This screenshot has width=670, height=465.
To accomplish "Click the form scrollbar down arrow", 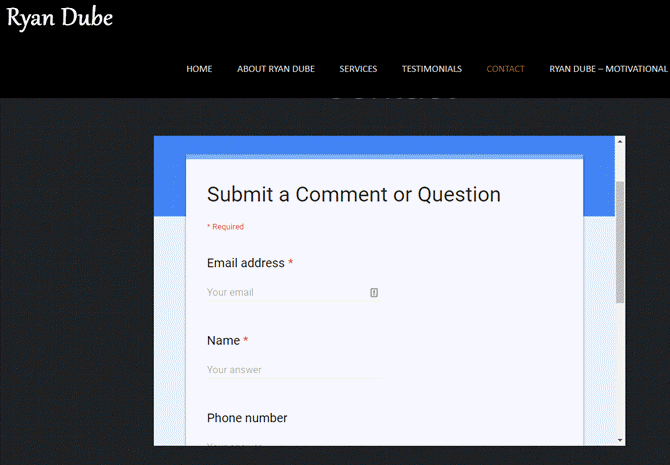I will 620,439.
